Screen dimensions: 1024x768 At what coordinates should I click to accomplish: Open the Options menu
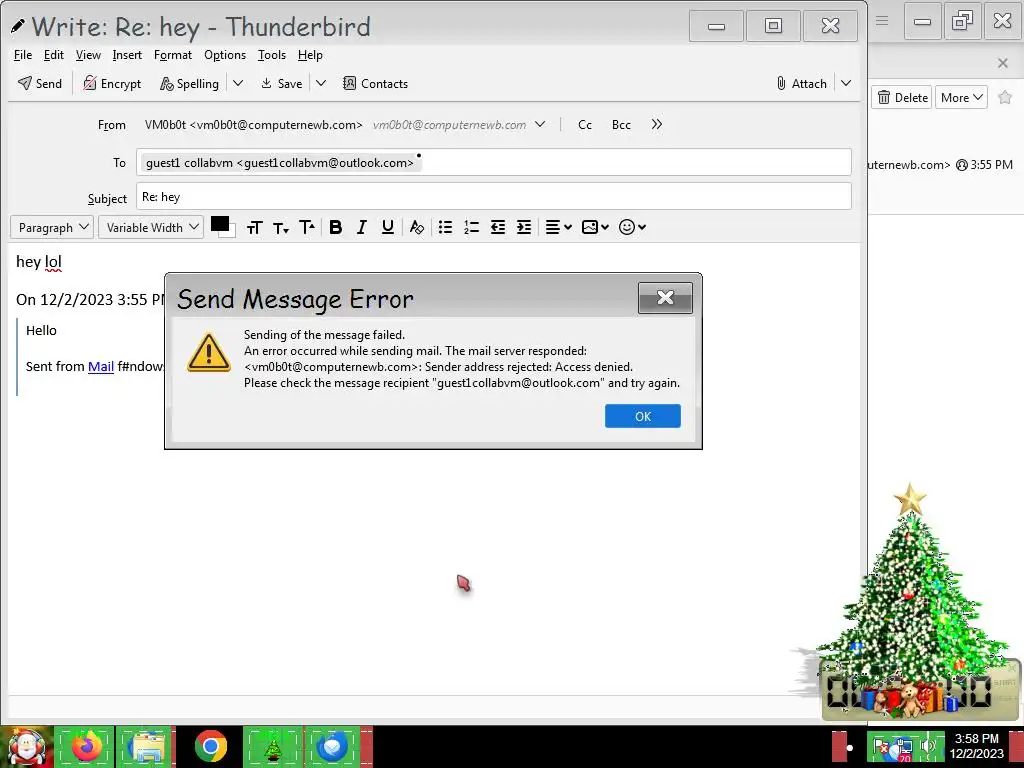pyautogui.click(x=225, y=55)
